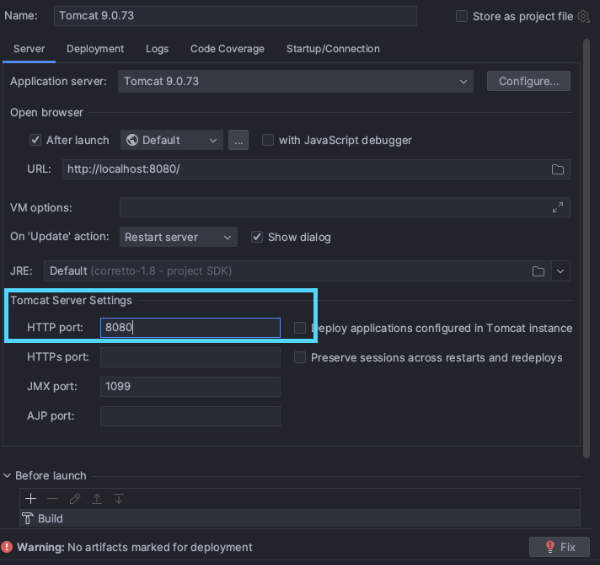Click the minus remove icon under Before launch
Screen dimensions: 600x565
[52, 499]
